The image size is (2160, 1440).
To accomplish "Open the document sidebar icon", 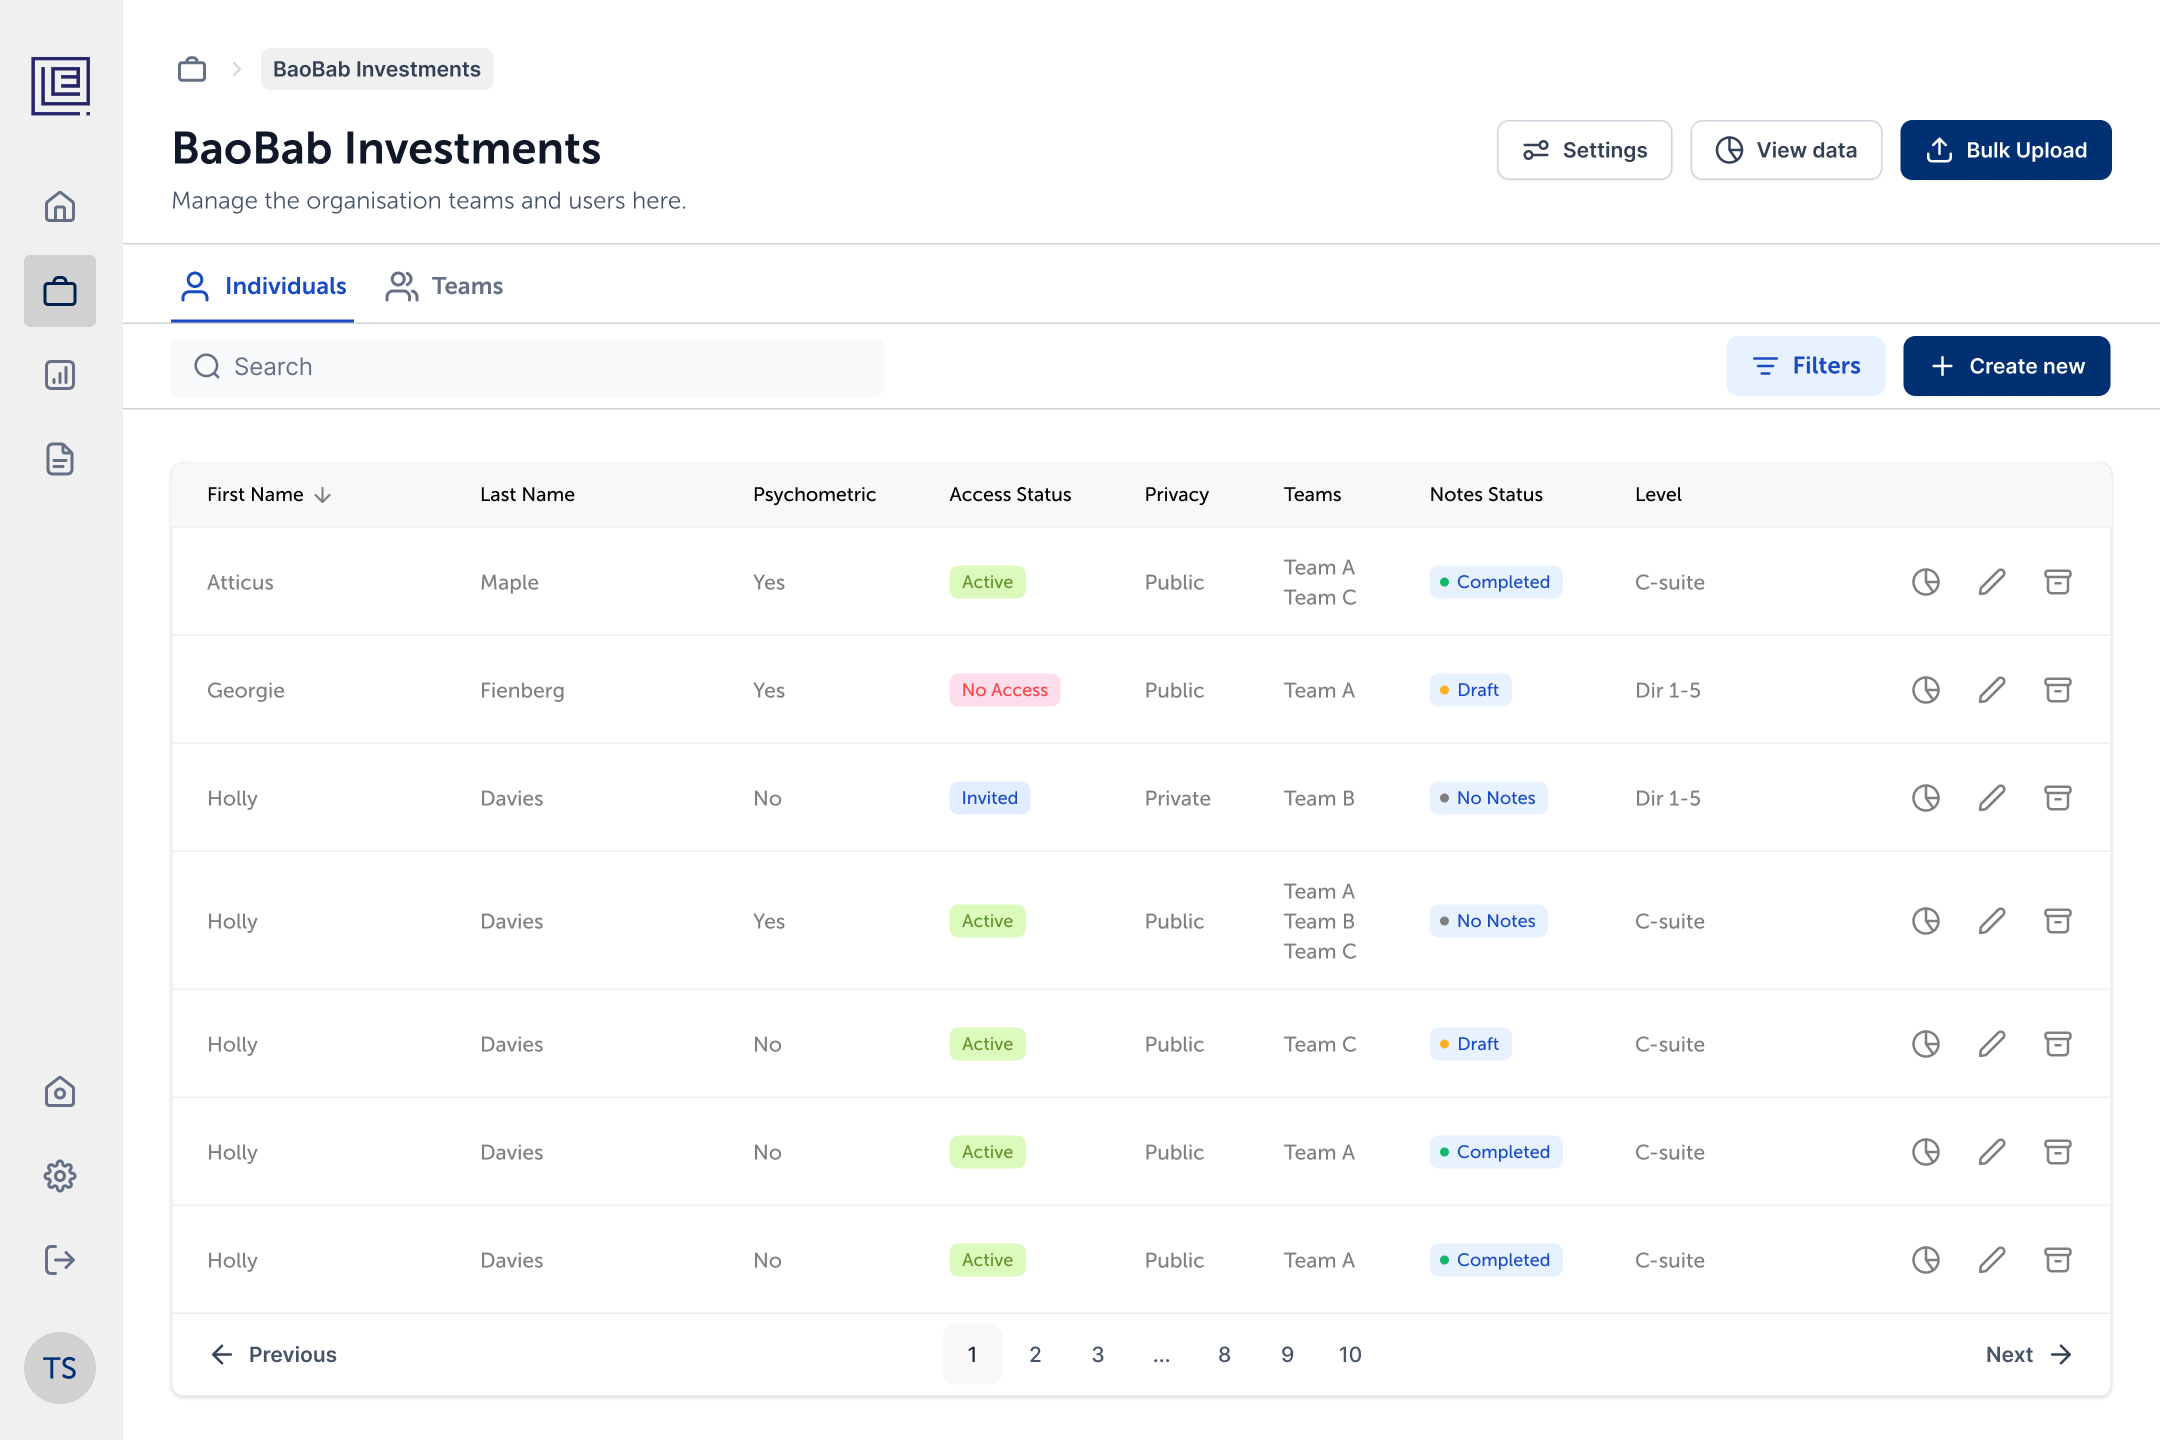I will click(x=60, y=459).
